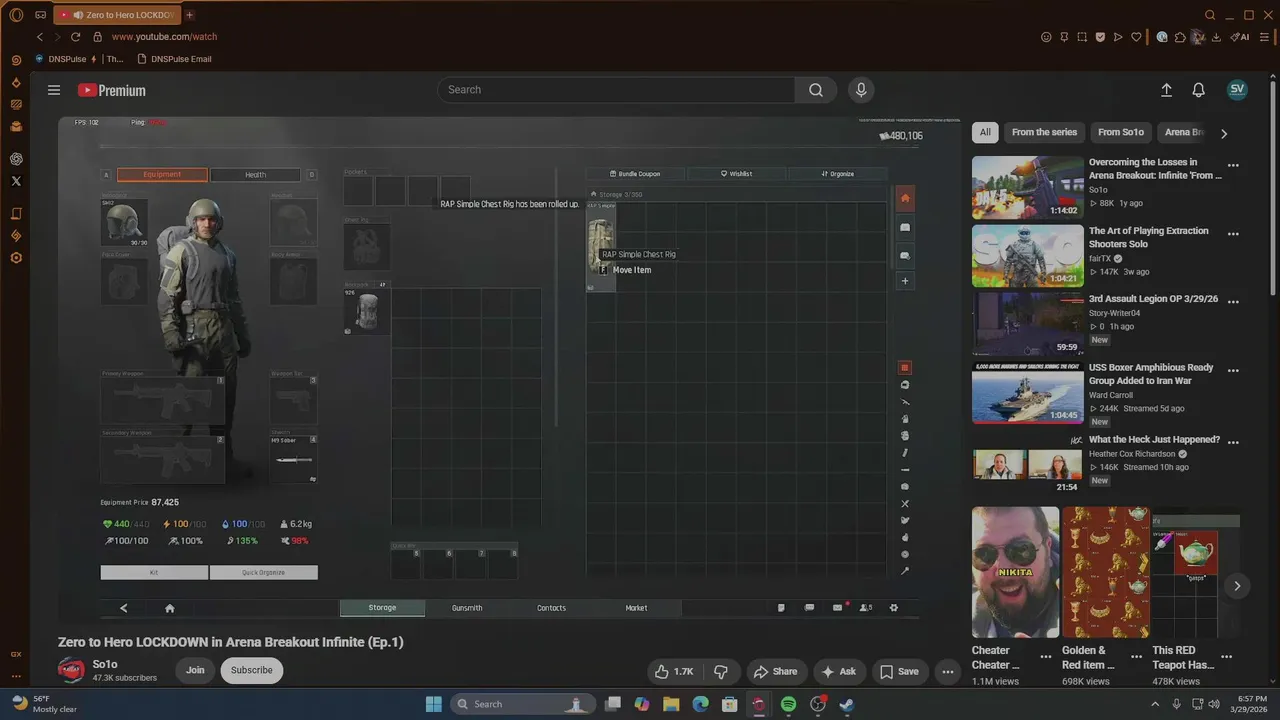1280x720 pixels.
Task: Click the game Quick Organize button
Action: pyautogui.click(x=264, y=573)
